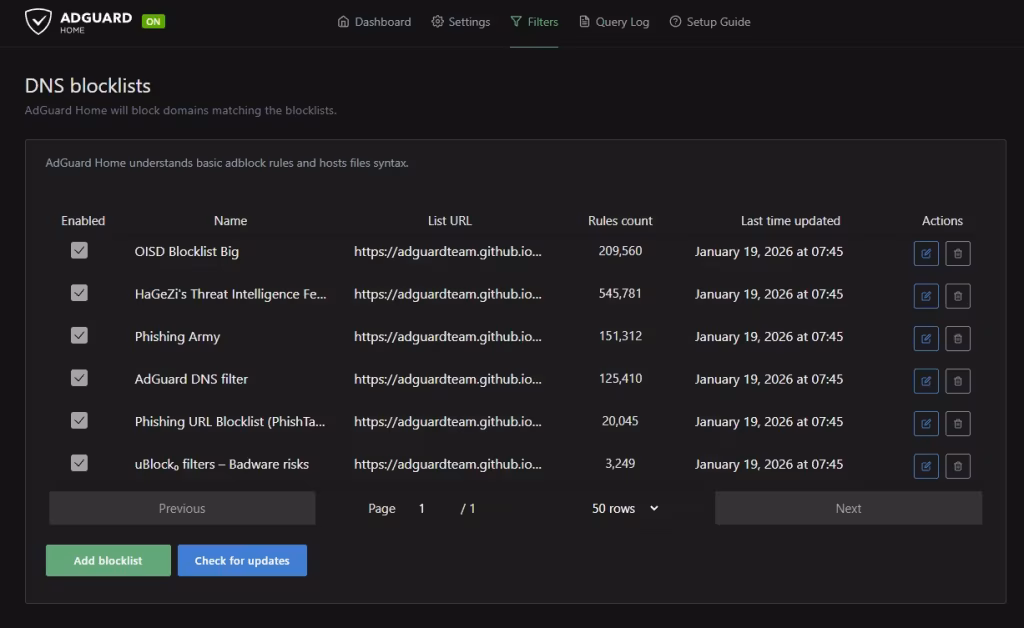Go to the Query Log
1024x628 pixels.
pyautogui.click(x=614, y=22)
